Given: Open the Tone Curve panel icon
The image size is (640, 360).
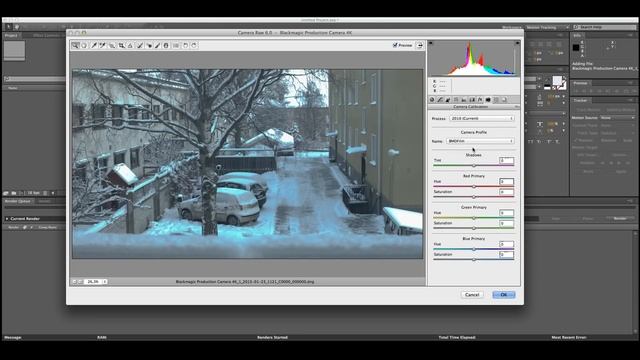Looking at the screenshot, I should pyautogui.click(x=440, y=100).
